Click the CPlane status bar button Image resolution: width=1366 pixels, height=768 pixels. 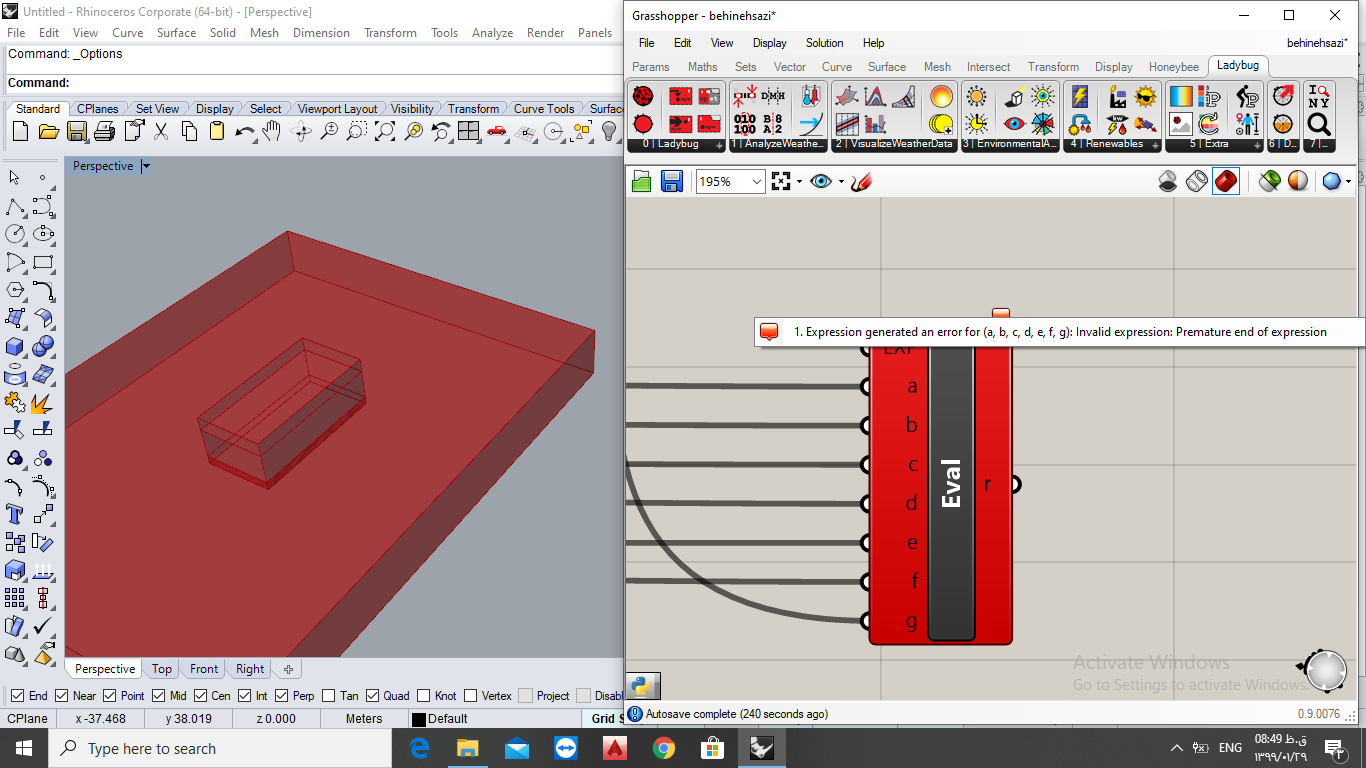coord(27,719)
